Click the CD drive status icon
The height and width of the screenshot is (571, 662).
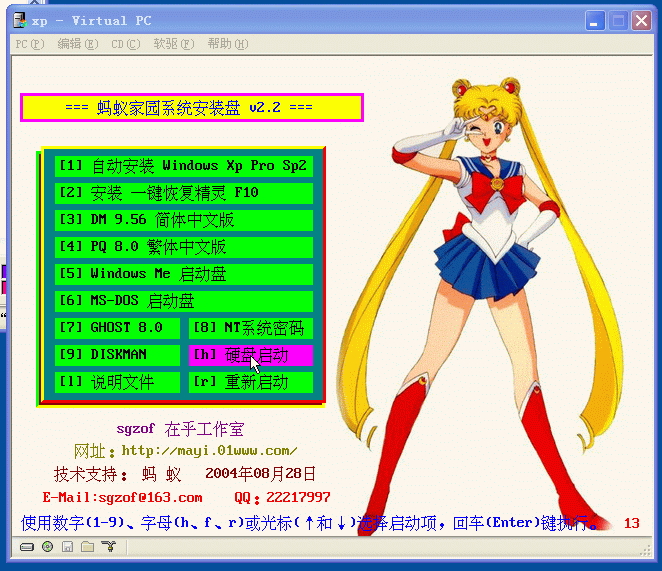coord(48,547)
